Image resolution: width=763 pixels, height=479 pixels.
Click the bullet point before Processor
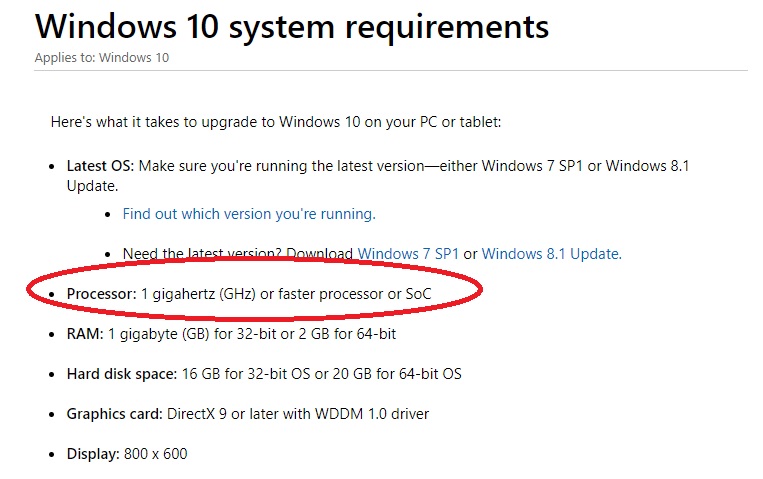[x=52, y=295]
